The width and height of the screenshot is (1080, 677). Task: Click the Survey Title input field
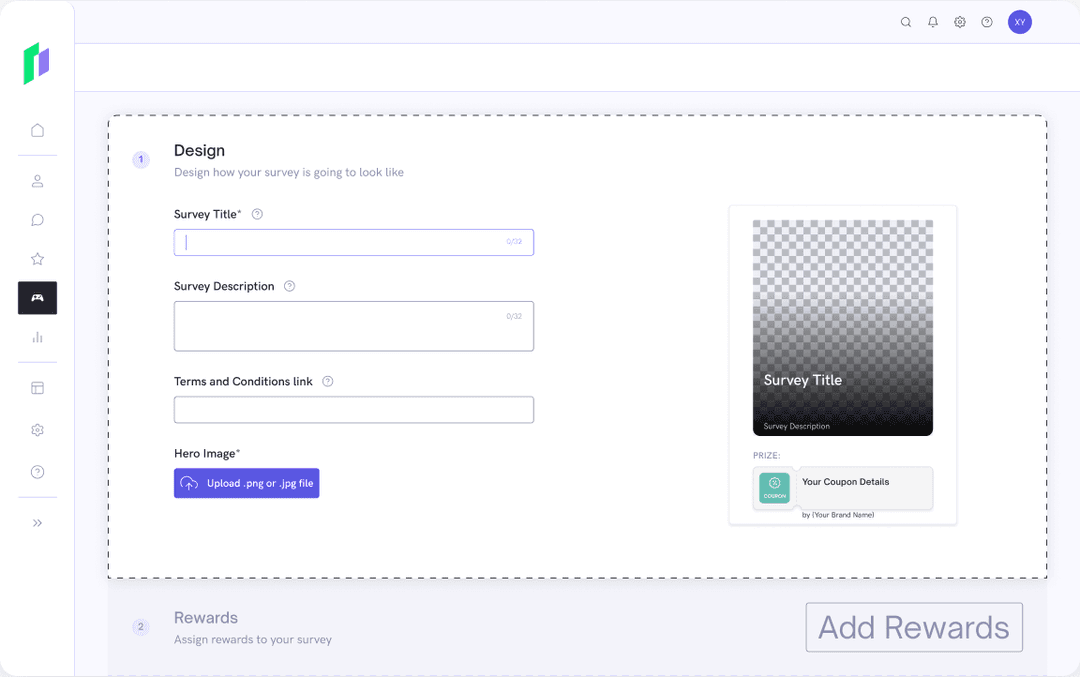tap(353, 242)
